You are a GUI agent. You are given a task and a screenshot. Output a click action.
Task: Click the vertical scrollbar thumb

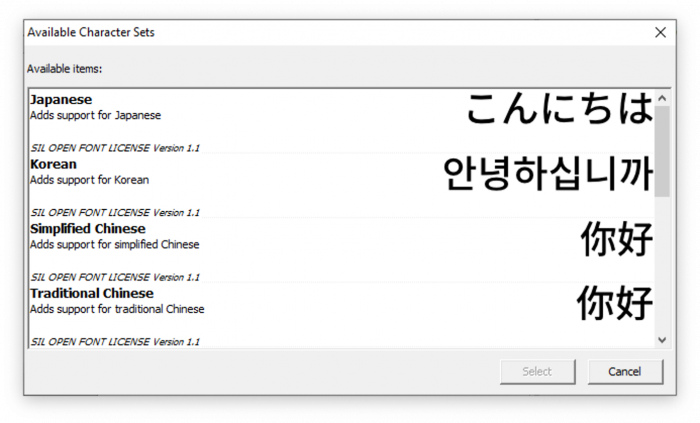(x=661, y=150)
